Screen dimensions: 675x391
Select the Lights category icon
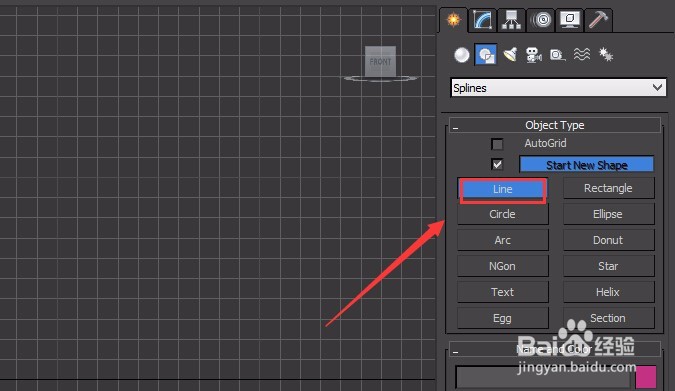[510, 55]
